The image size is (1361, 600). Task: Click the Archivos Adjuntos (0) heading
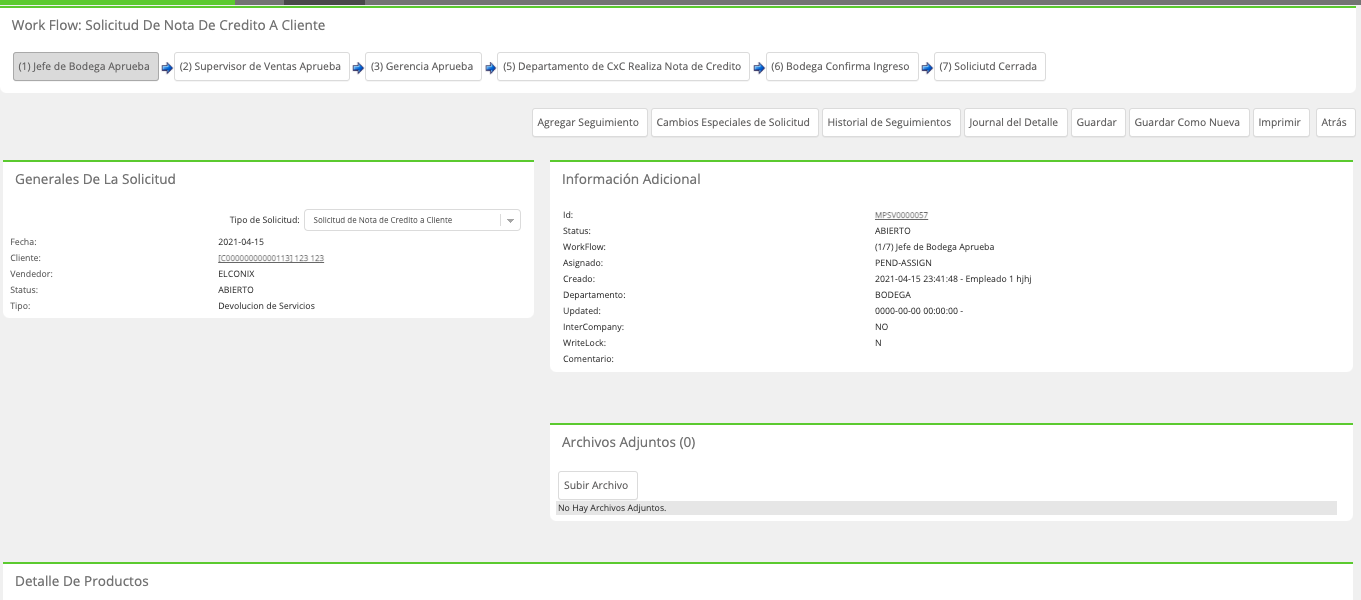[628, 442]
